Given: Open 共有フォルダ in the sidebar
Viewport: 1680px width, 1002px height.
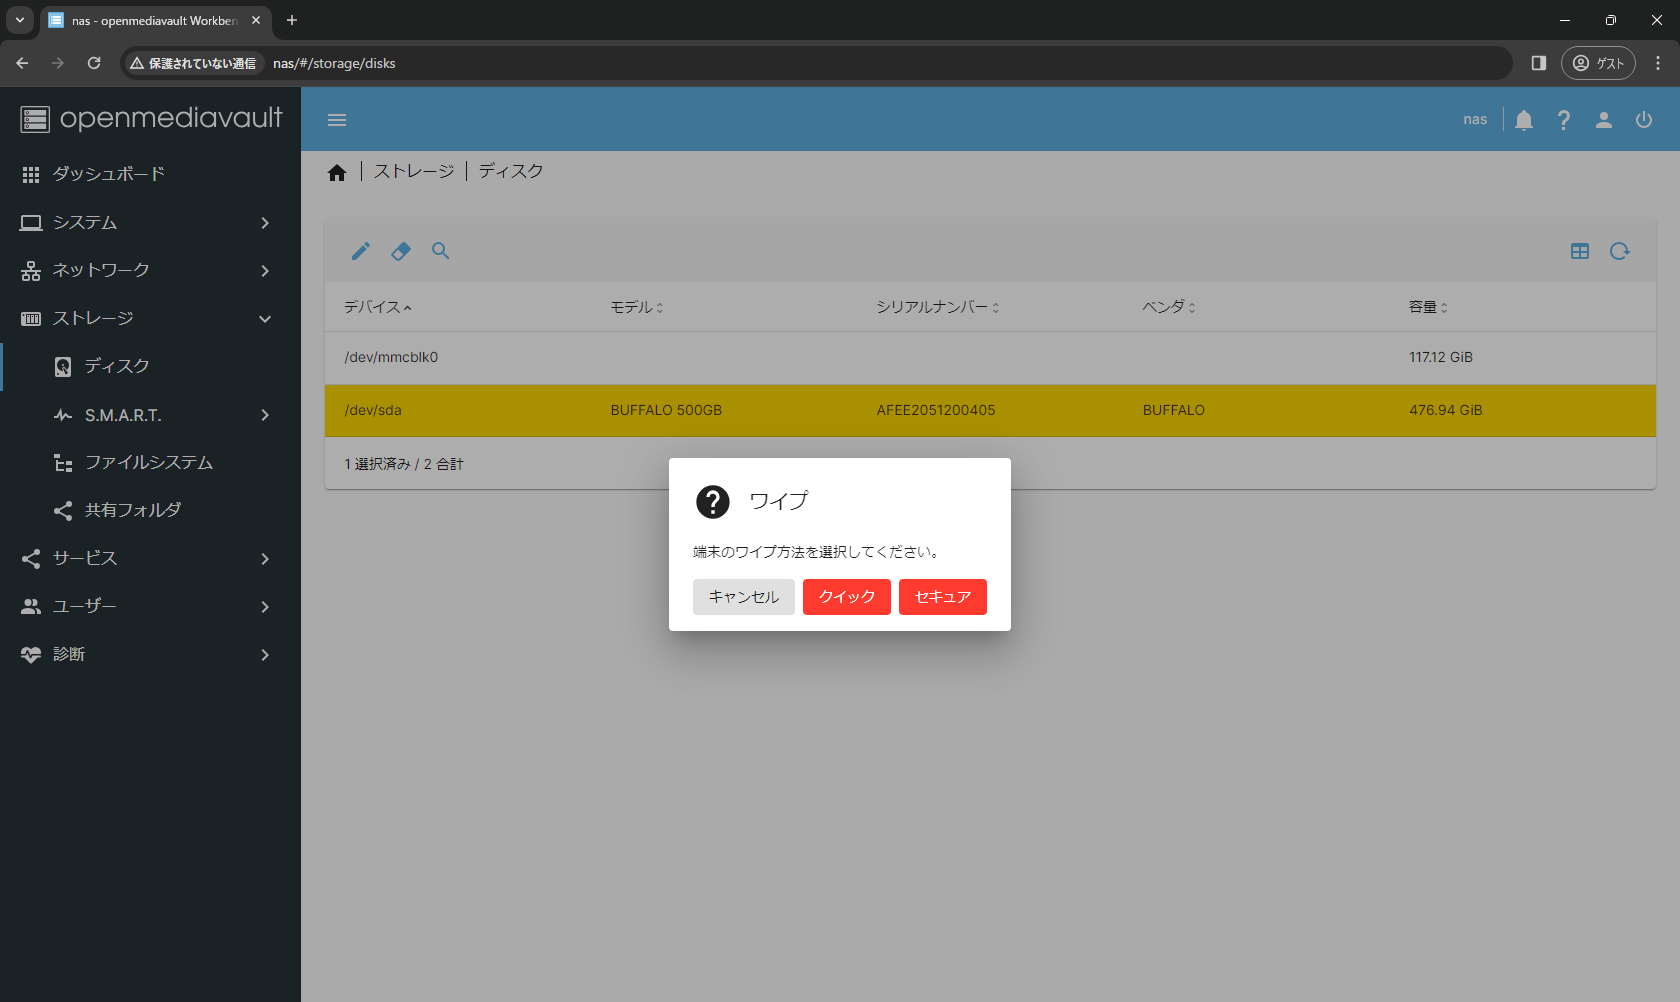Looking at the screenshot, I should (x=133, y=510).
